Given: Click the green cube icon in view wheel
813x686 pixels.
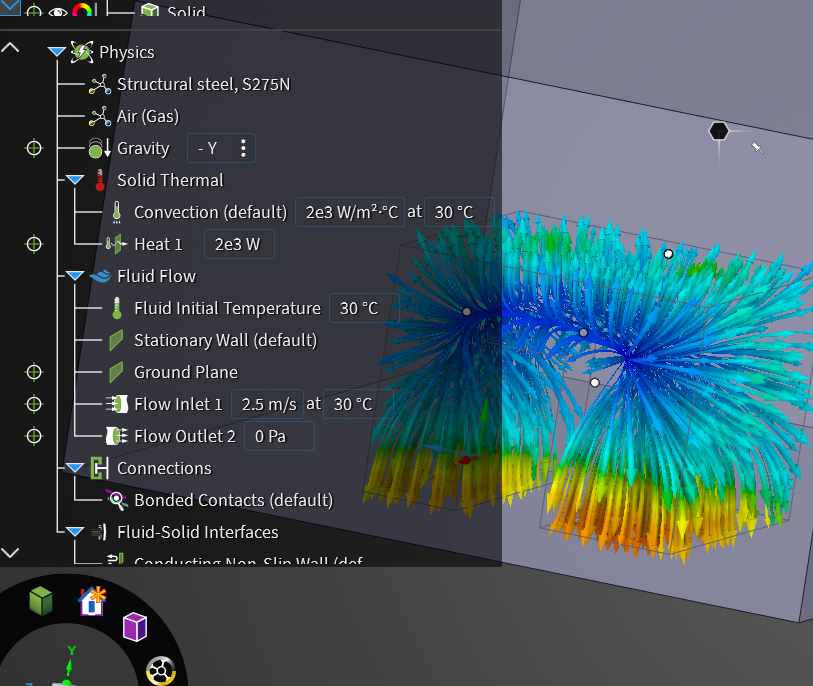Looking at the screenshot, I should point(40,600).
